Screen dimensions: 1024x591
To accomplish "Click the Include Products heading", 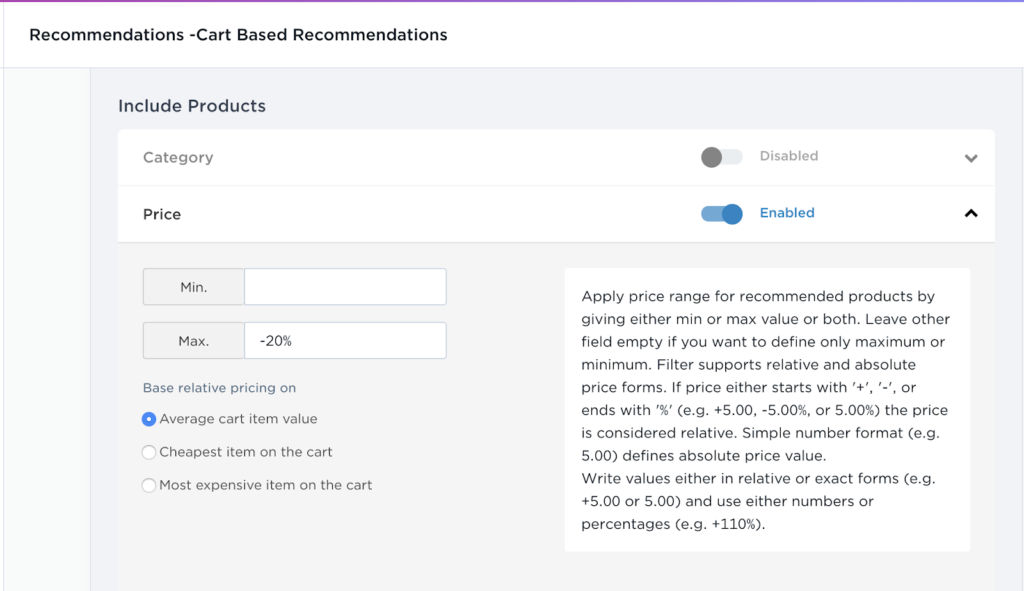I will (x=192, y=106).
